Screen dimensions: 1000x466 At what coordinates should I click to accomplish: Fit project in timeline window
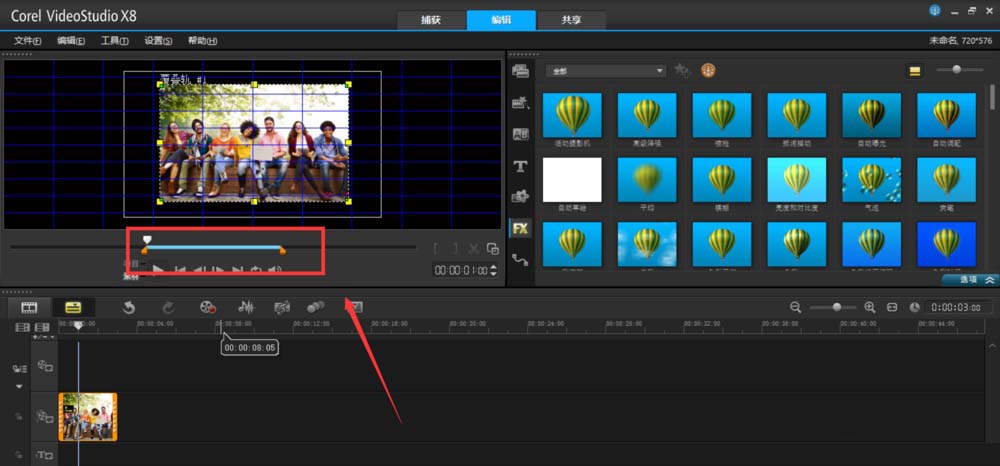(x=892, y=307)
